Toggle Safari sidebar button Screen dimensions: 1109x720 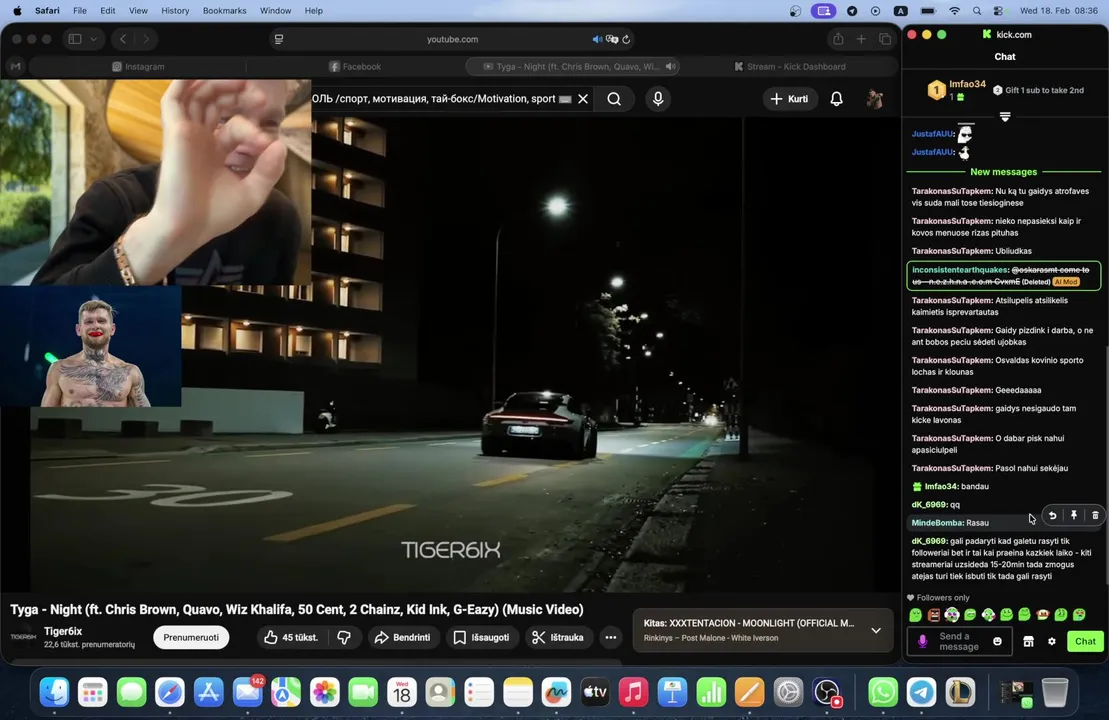coord(75,39)
